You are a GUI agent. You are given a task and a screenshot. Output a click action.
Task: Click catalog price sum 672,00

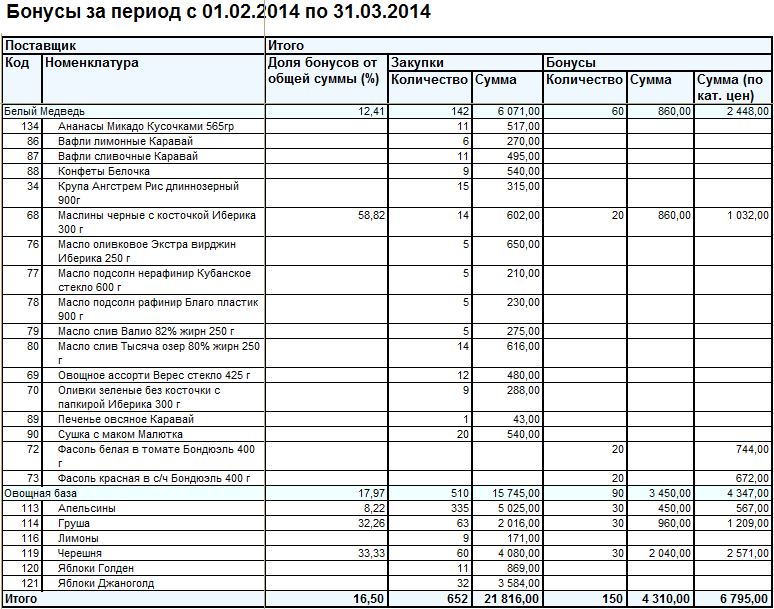pyautogui.click(x=752, y=478)
